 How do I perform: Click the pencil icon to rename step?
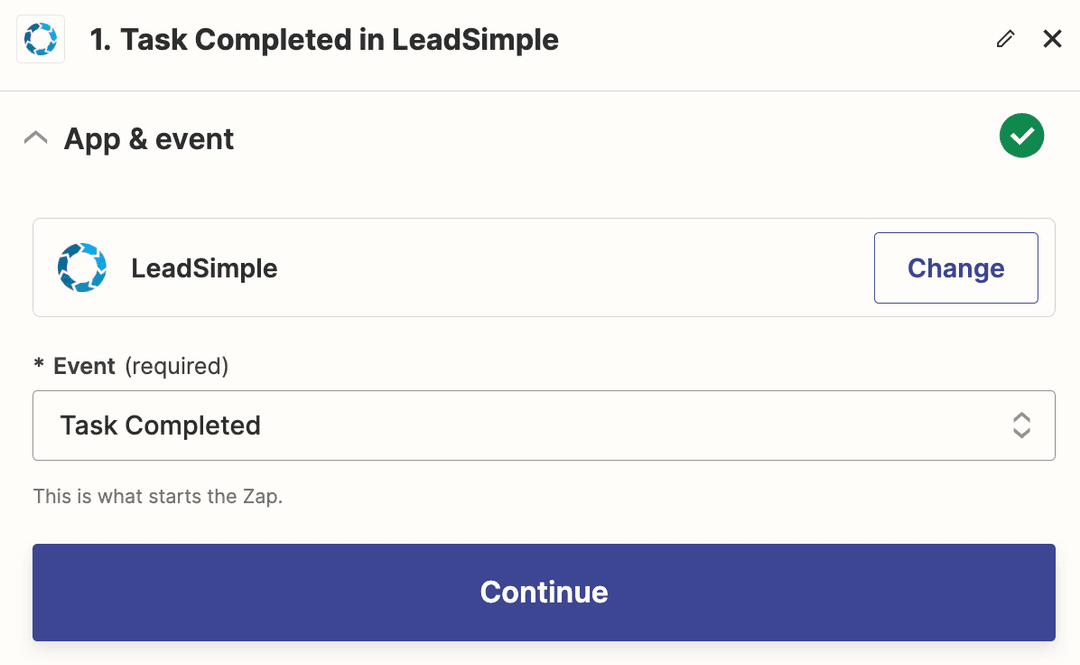pos(1006,39)
